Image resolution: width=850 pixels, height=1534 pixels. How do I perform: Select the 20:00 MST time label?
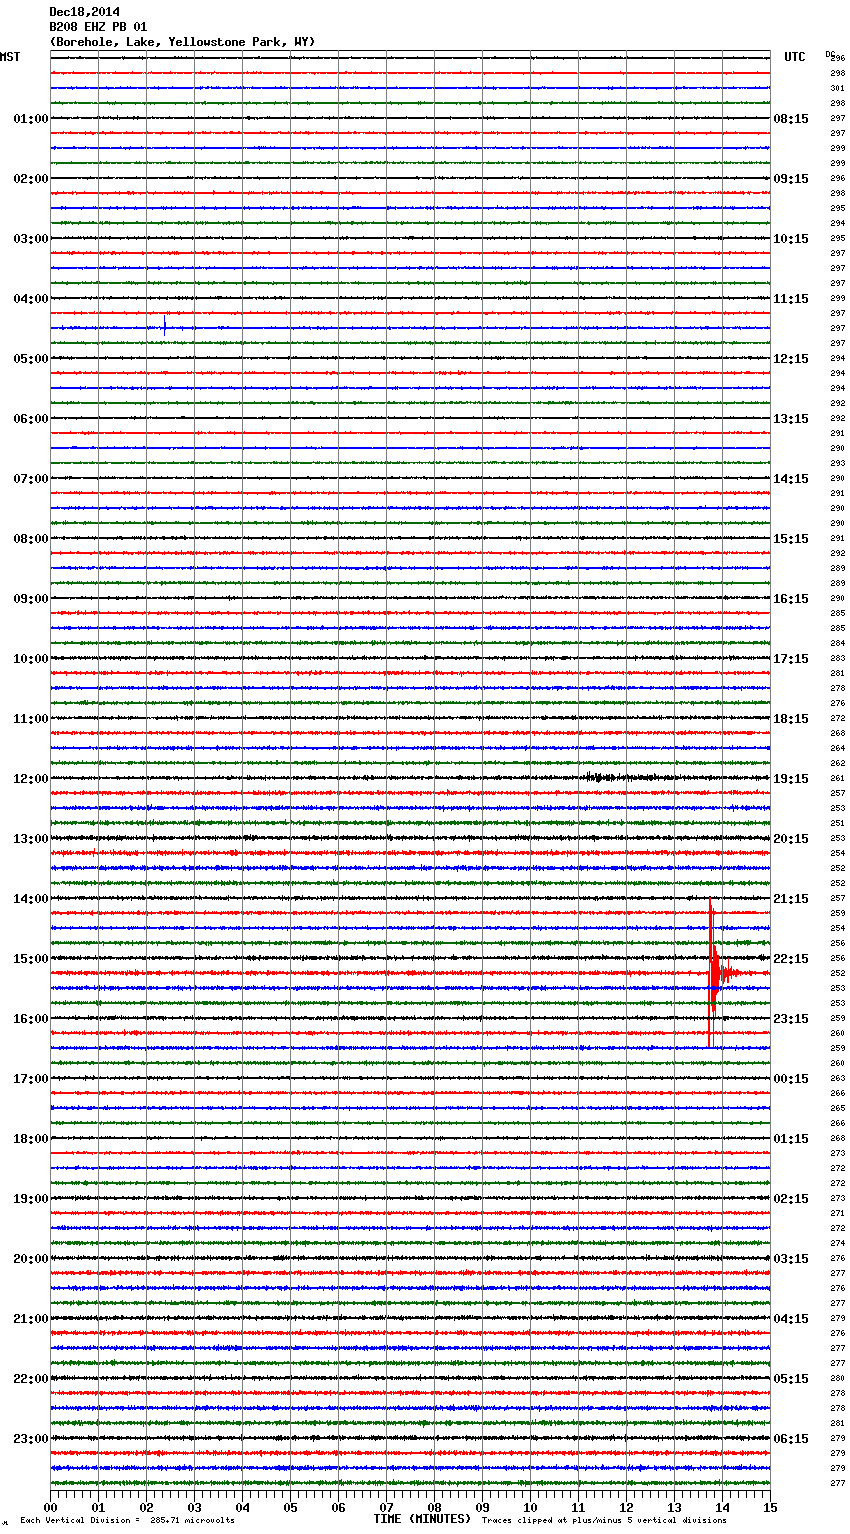pos(31,1259)
